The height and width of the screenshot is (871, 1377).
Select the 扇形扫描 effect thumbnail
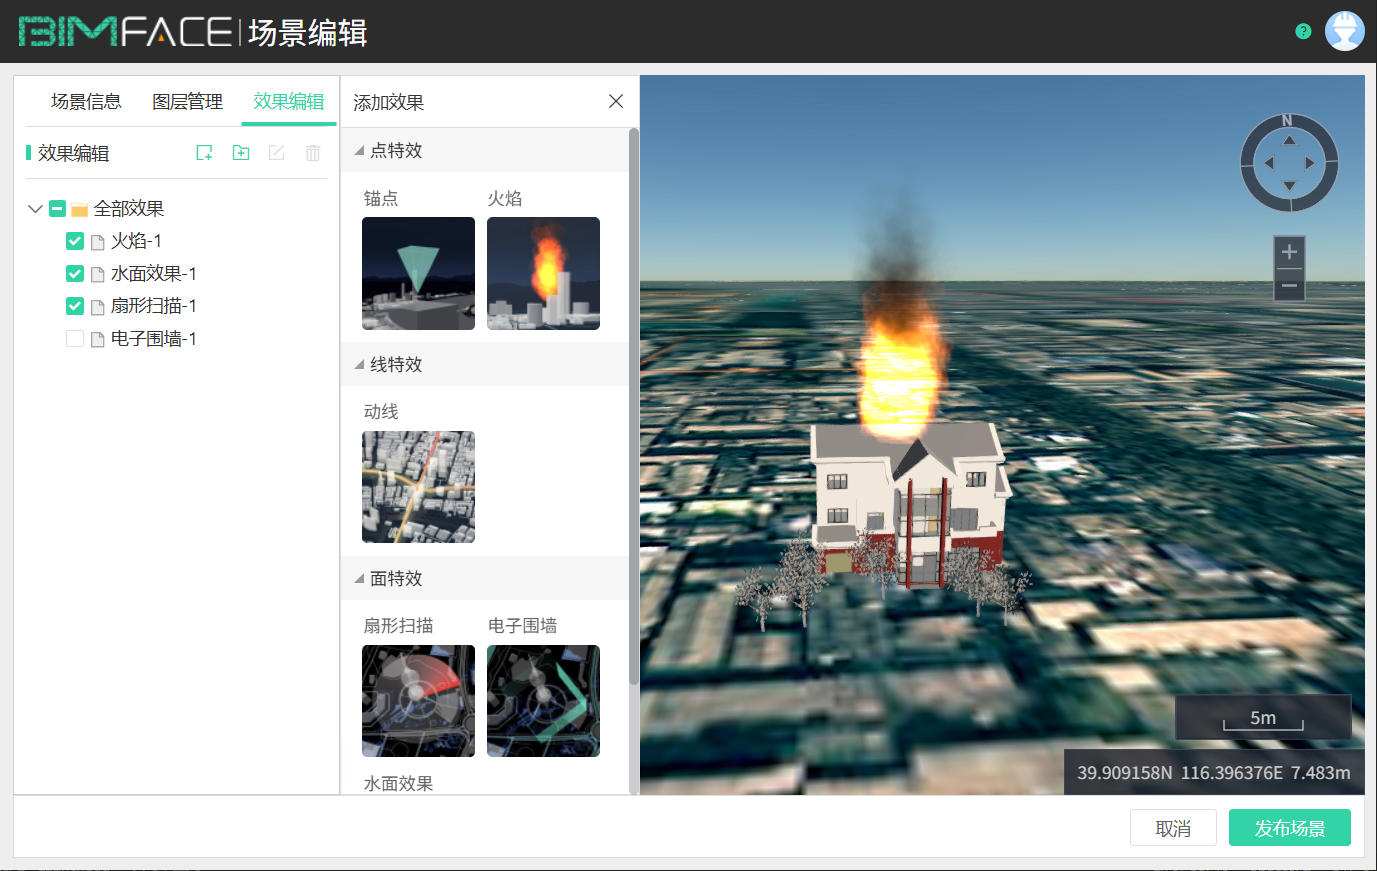tap(418, 701)
